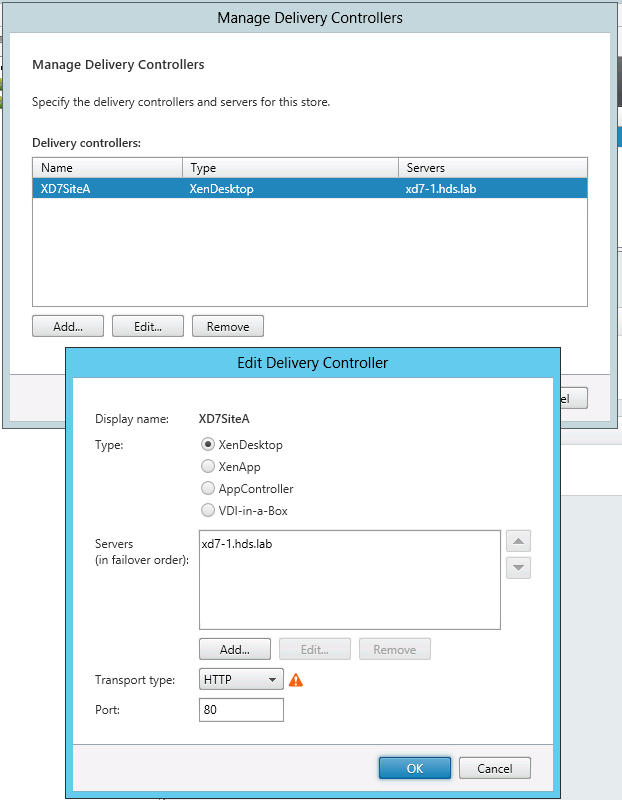Select the XD7SiteA row in controllers list

310,188
